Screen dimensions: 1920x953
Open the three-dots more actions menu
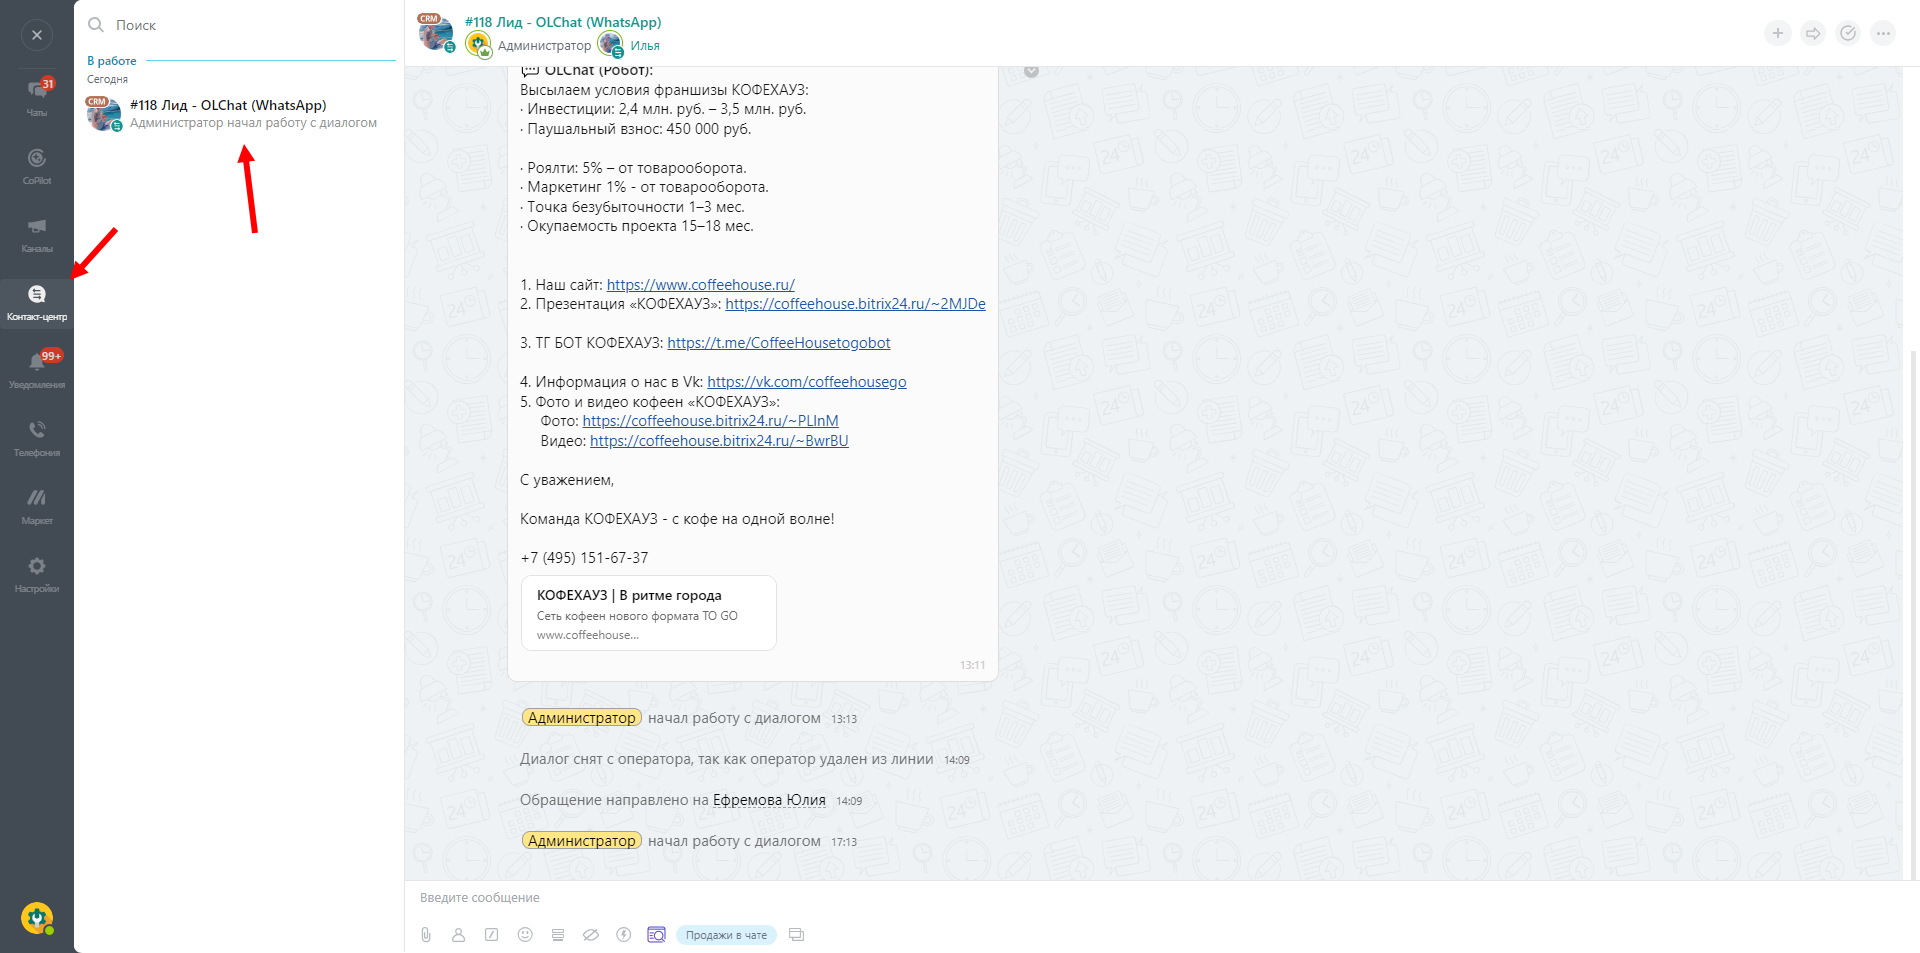tap(1883, 34)
